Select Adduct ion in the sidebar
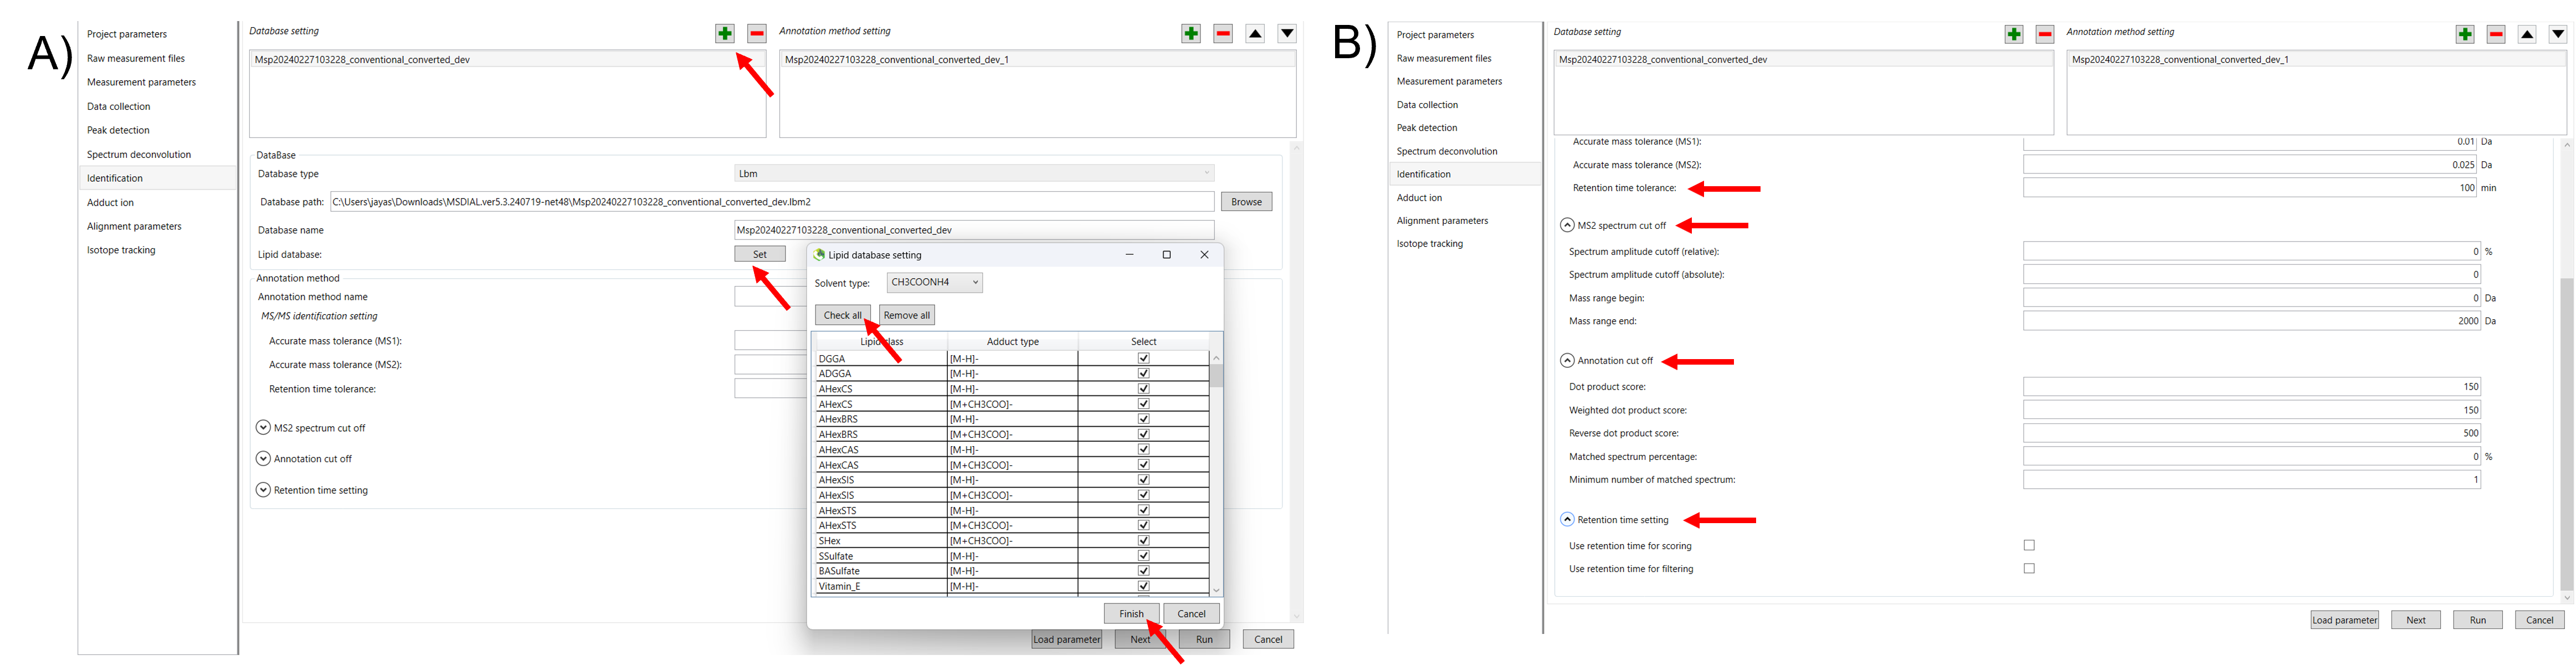Screen dimensions: 2576x665 110,202
